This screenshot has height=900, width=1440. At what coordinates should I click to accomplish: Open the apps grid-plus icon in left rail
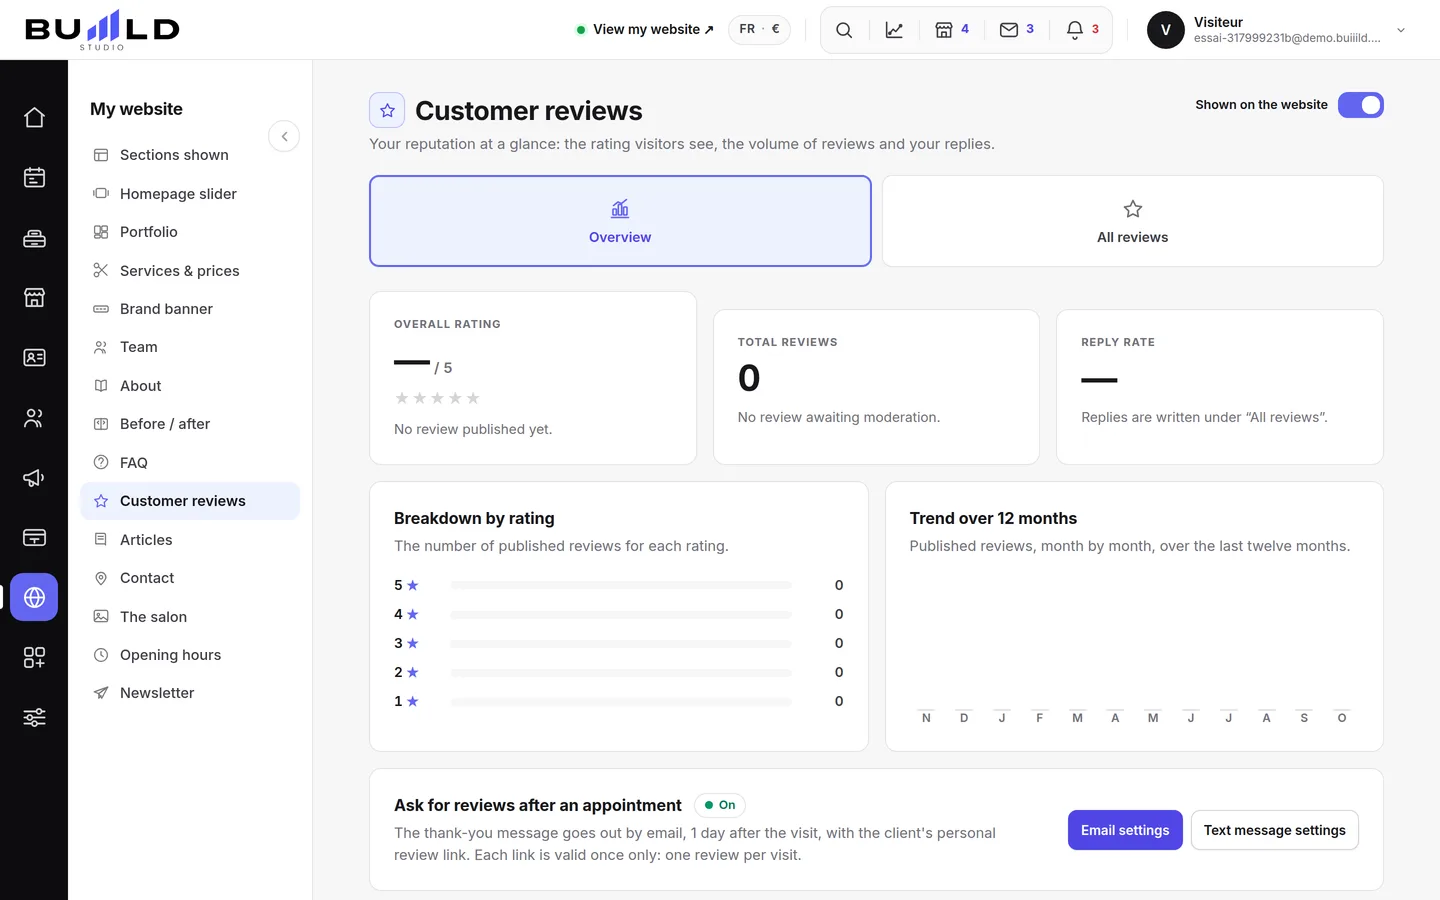(34, 658)
